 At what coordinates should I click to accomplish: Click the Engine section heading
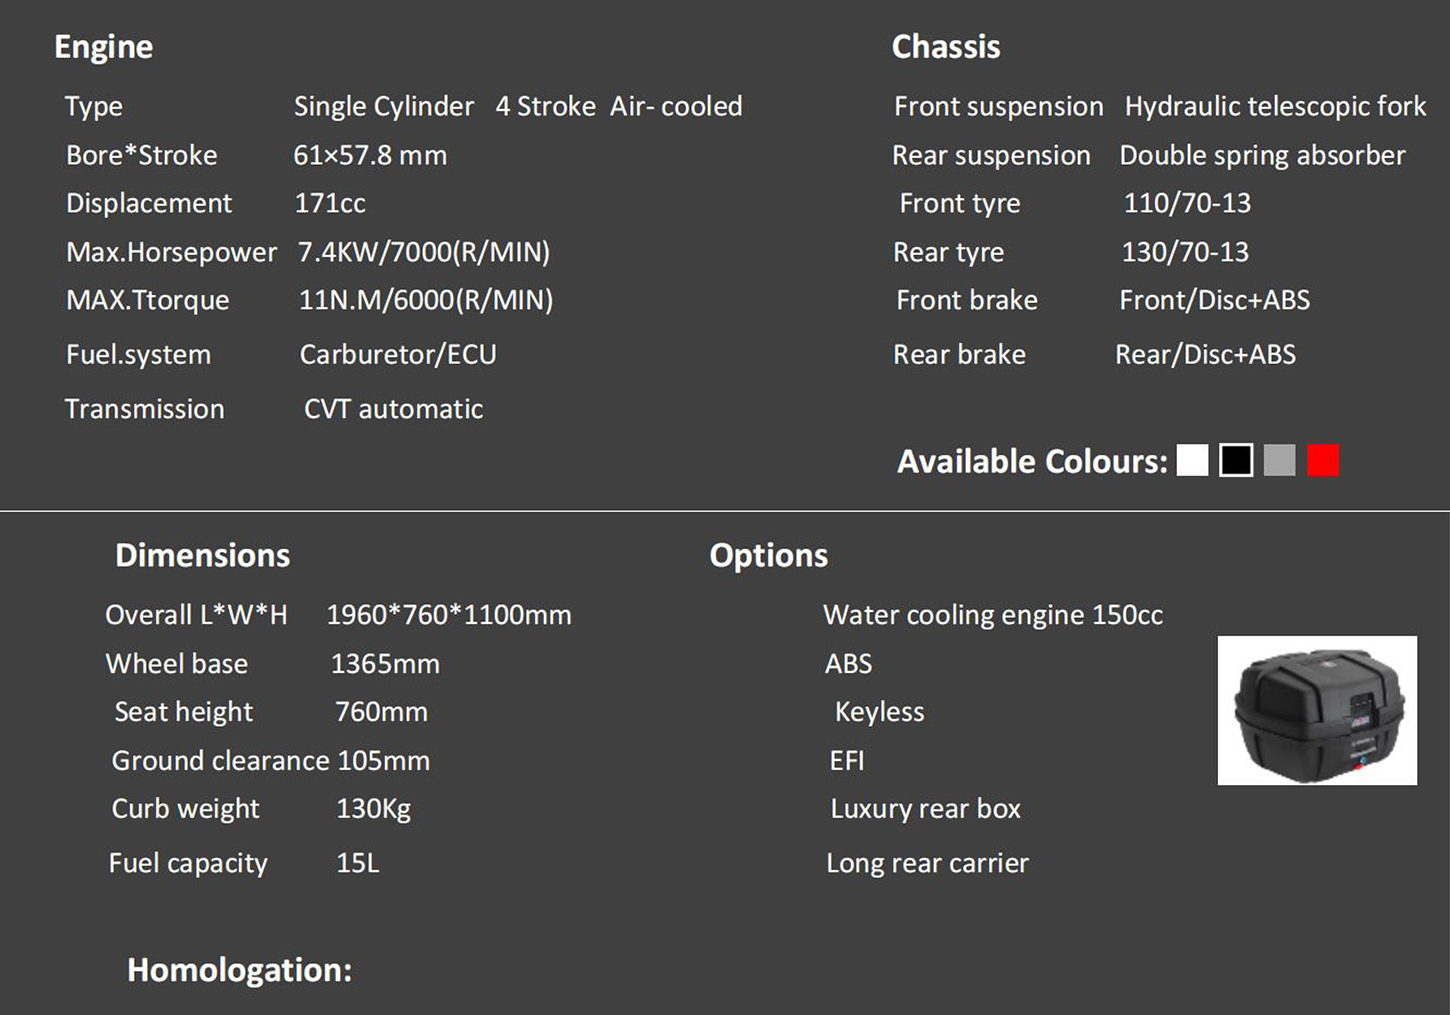pos(104,47)
